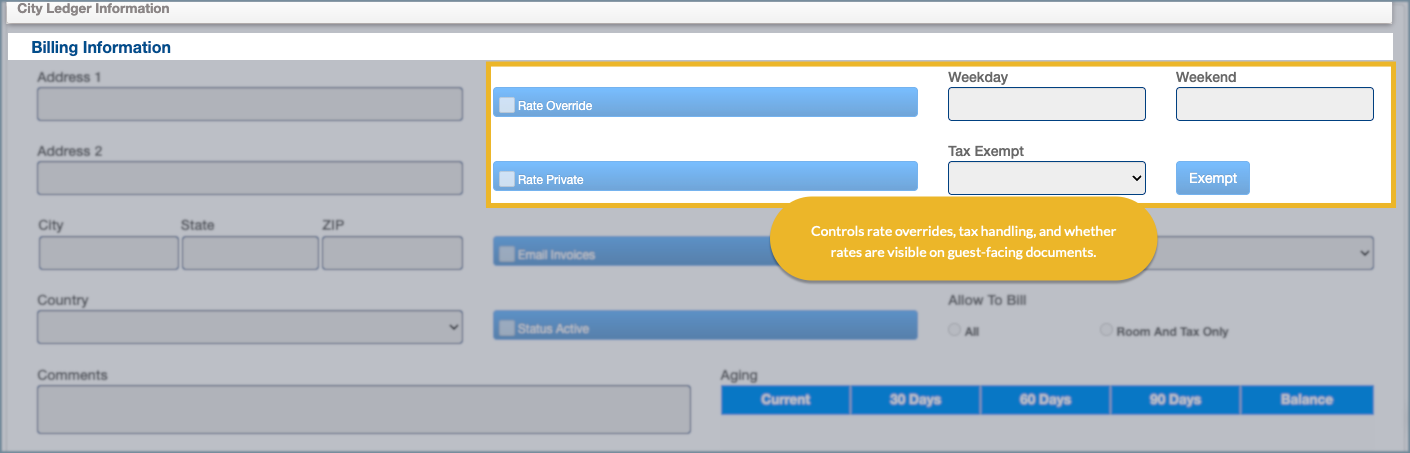Open the Tax Exempt dropdown
This screenshot has height=453, width=1410.
point(1046,178)
